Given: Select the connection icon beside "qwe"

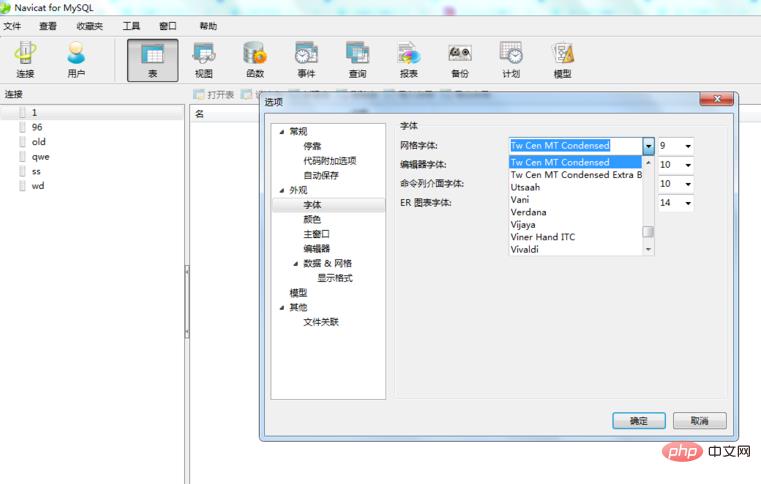Looking at the screenshot, I should [x=22, y=156].
